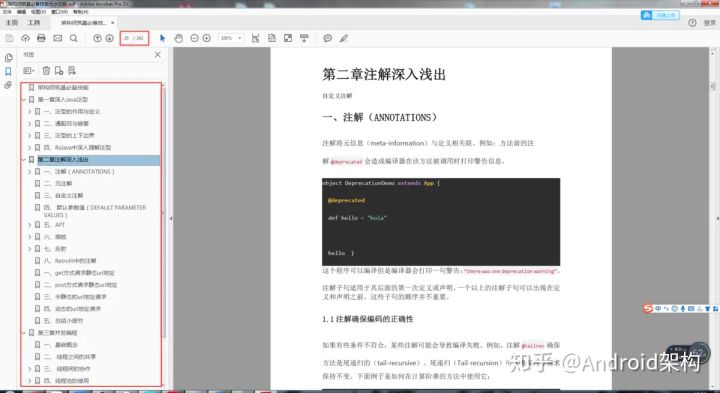Expand the 四、RxJava bookmark

29,147
